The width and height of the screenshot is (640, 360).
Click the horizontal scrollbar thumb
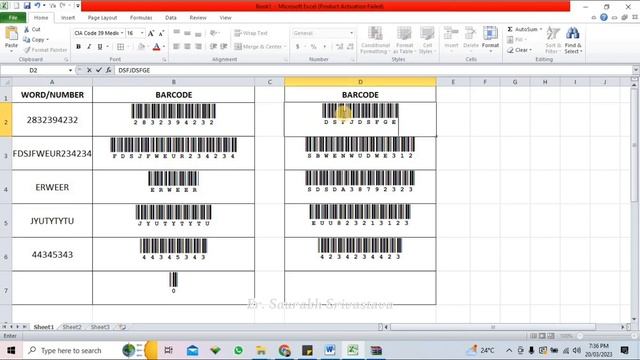click(493, 327)
